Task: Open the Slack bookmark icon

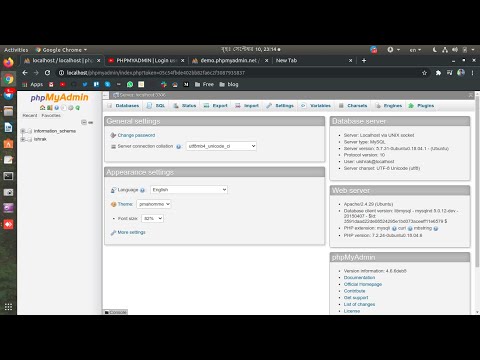Action: tap(164, 84)
